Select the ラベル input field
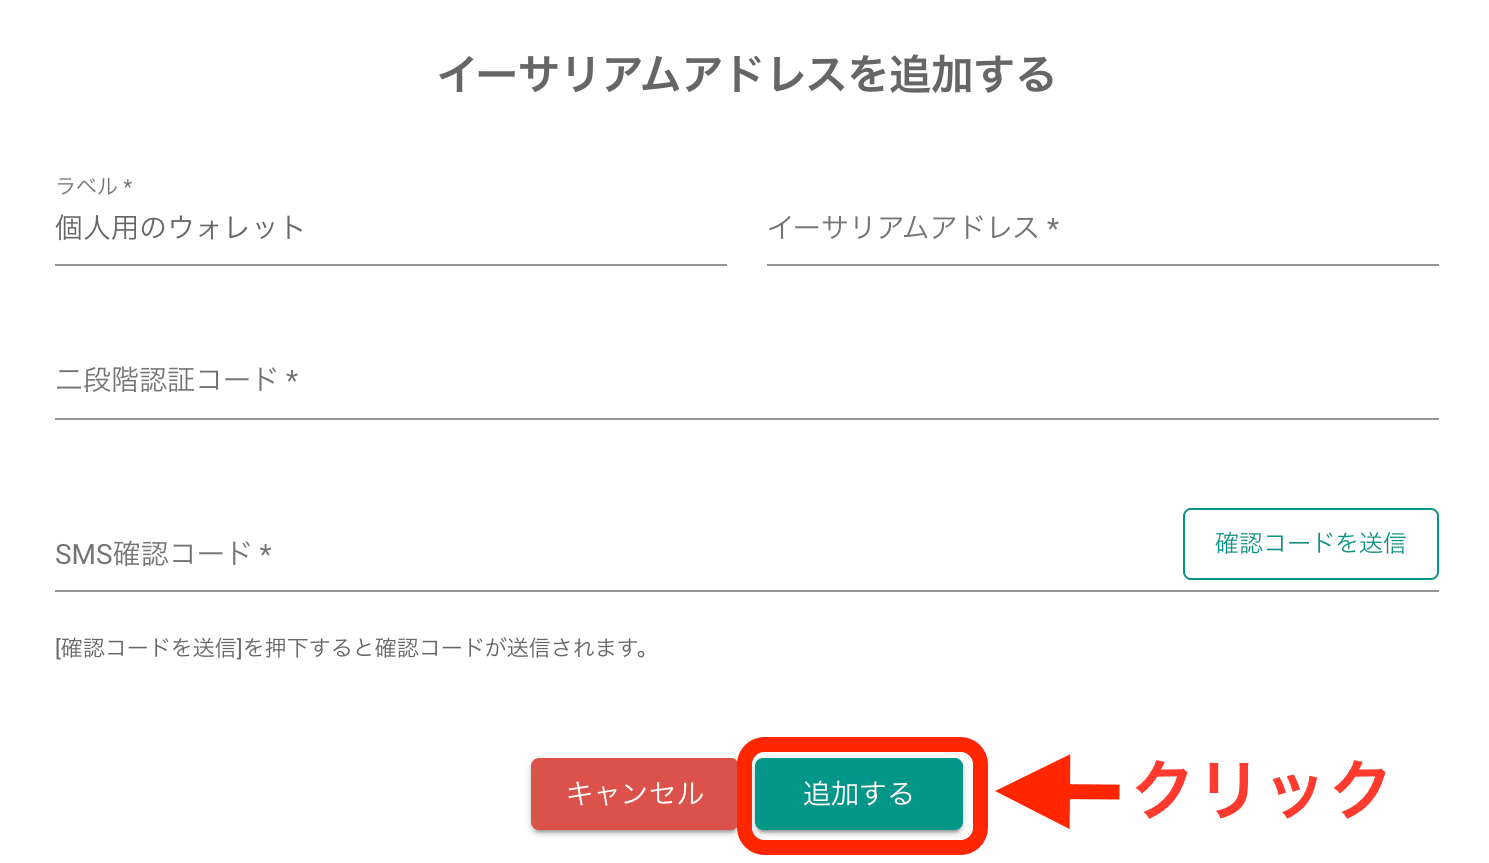This screenshot has height=863, width=1489. (300, 228)
